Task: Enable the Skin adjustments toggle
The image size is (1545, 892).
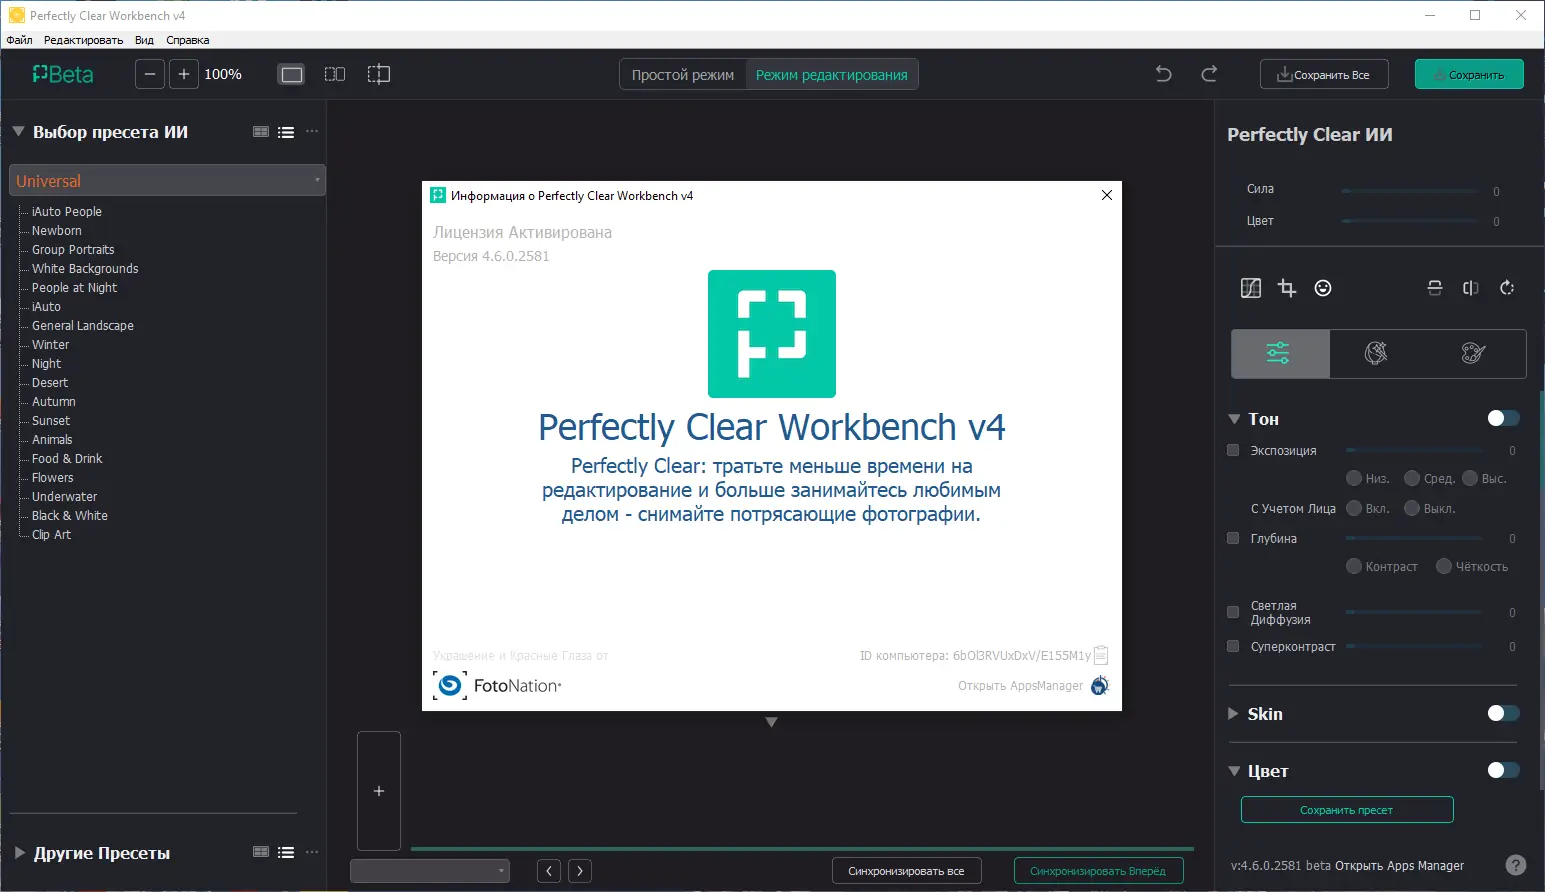Action: (1501, 713)
